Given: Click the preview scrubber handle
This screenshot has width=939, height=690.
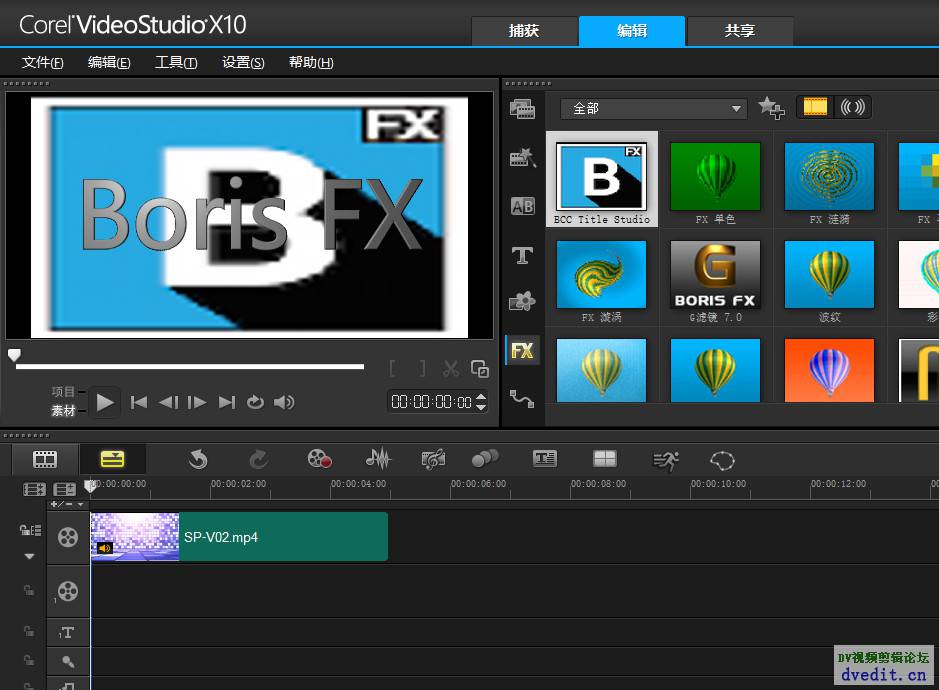Looking at the screenshot, I should (x=14, y=355).
